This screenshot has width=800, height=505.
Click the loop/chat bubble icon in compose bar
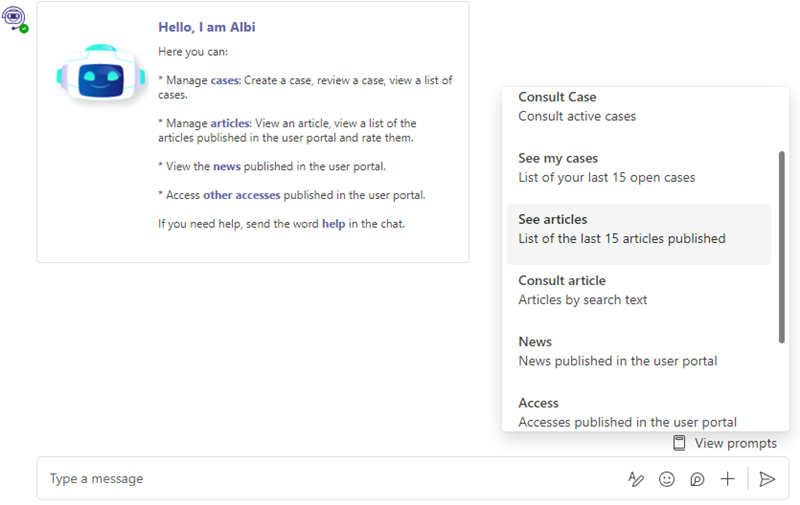click(697, 479)
